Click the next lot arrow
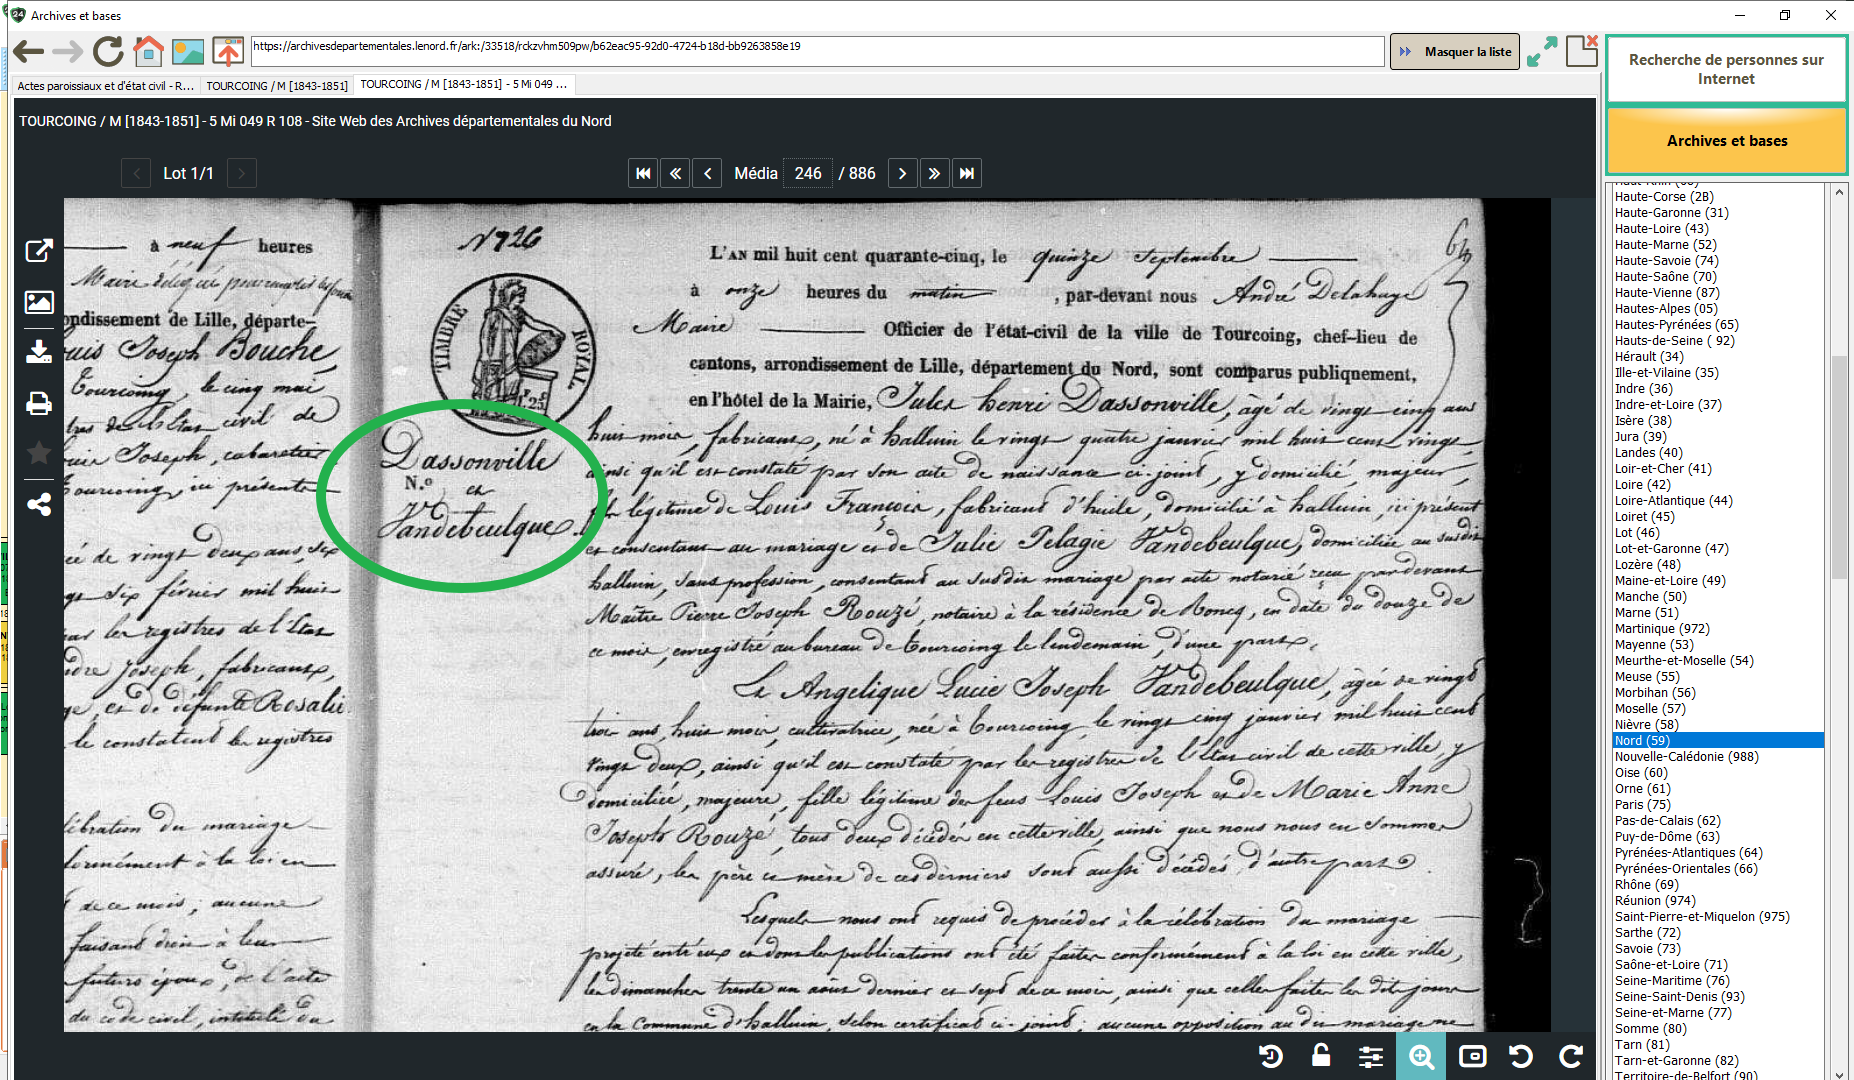The image size is (1854, 1080). (x=241, y=173)
